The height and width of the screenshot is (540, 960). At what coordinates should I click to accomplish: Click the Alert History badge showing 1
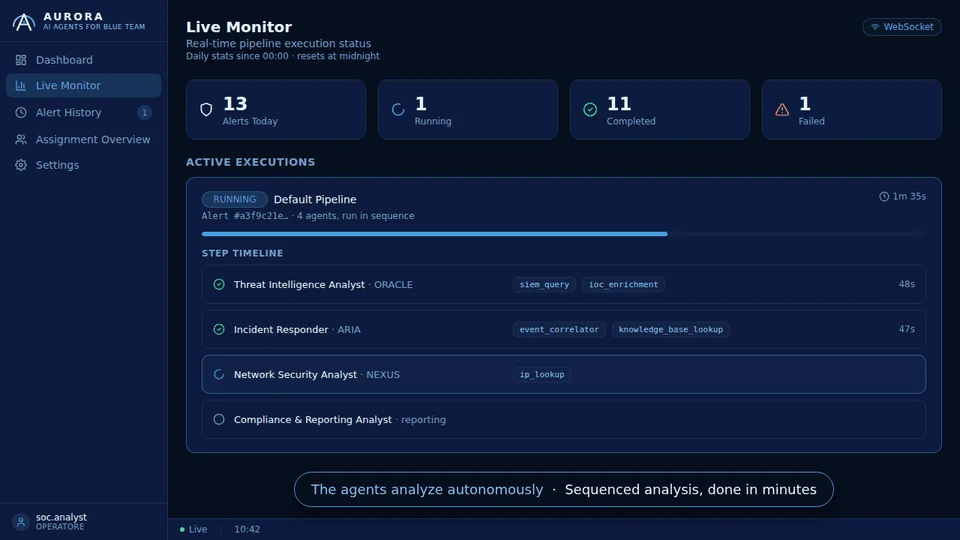(144, 113)
